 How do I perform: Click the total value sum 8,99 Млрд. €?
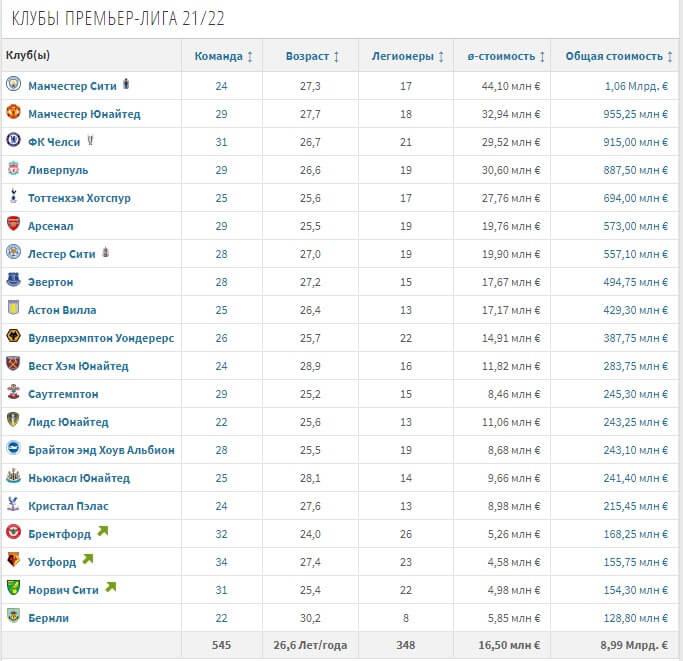[634, 645]
